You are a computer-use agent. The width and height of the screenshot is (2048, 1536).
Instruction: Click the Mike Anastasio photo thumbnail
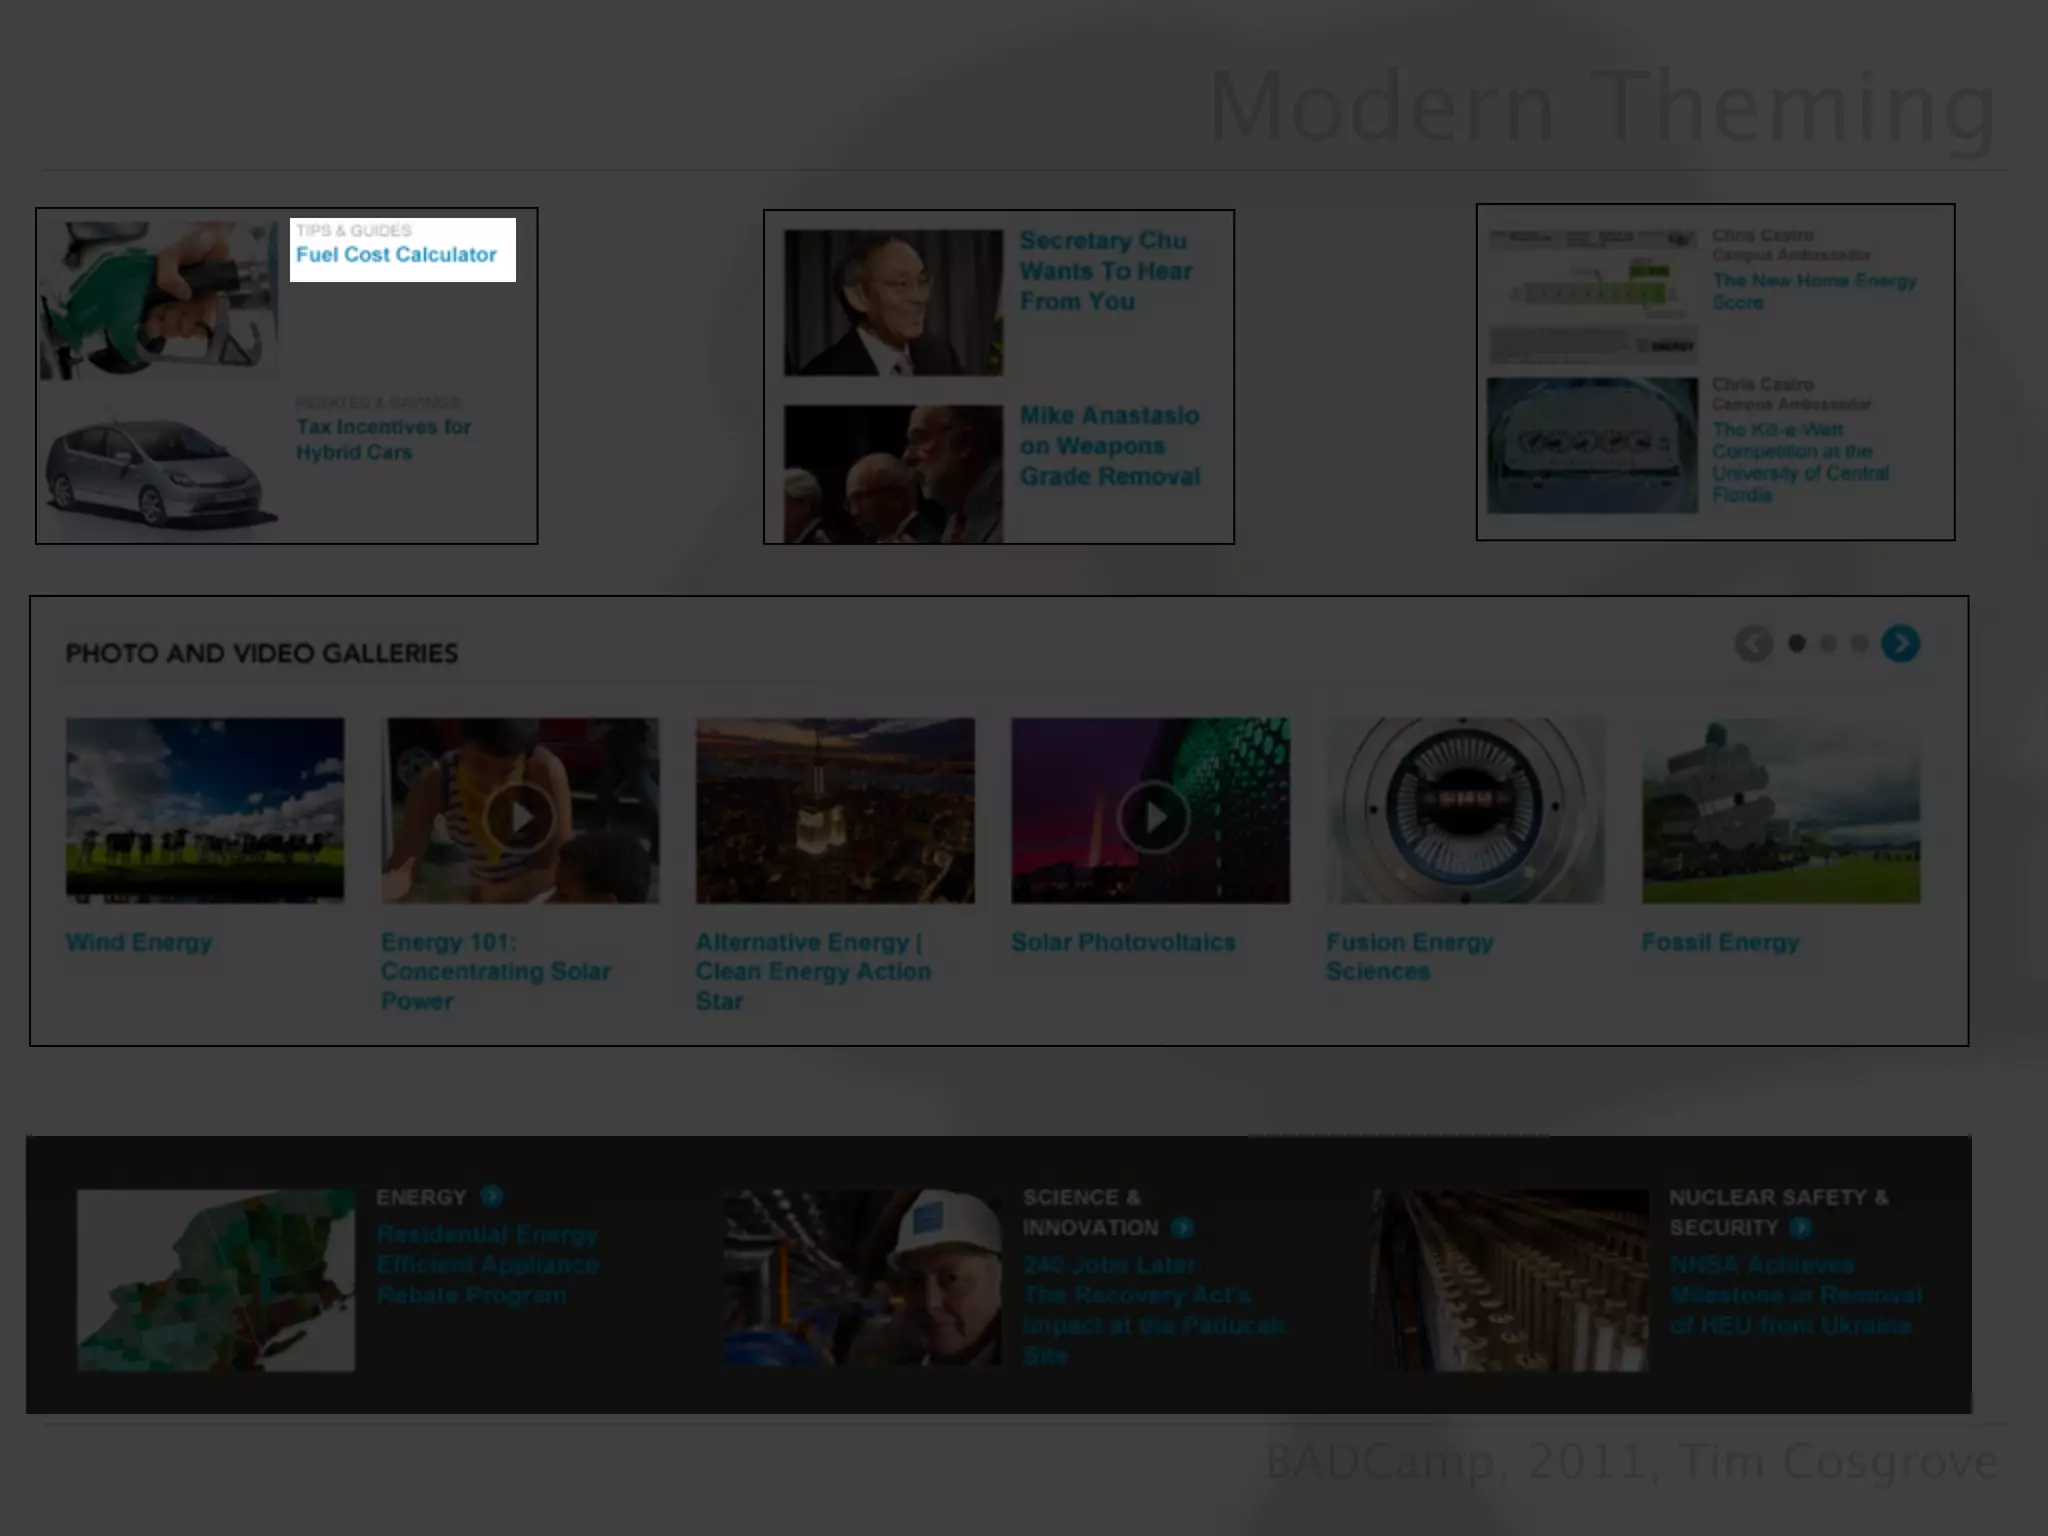pyautogui.click(x=893, y=474)
